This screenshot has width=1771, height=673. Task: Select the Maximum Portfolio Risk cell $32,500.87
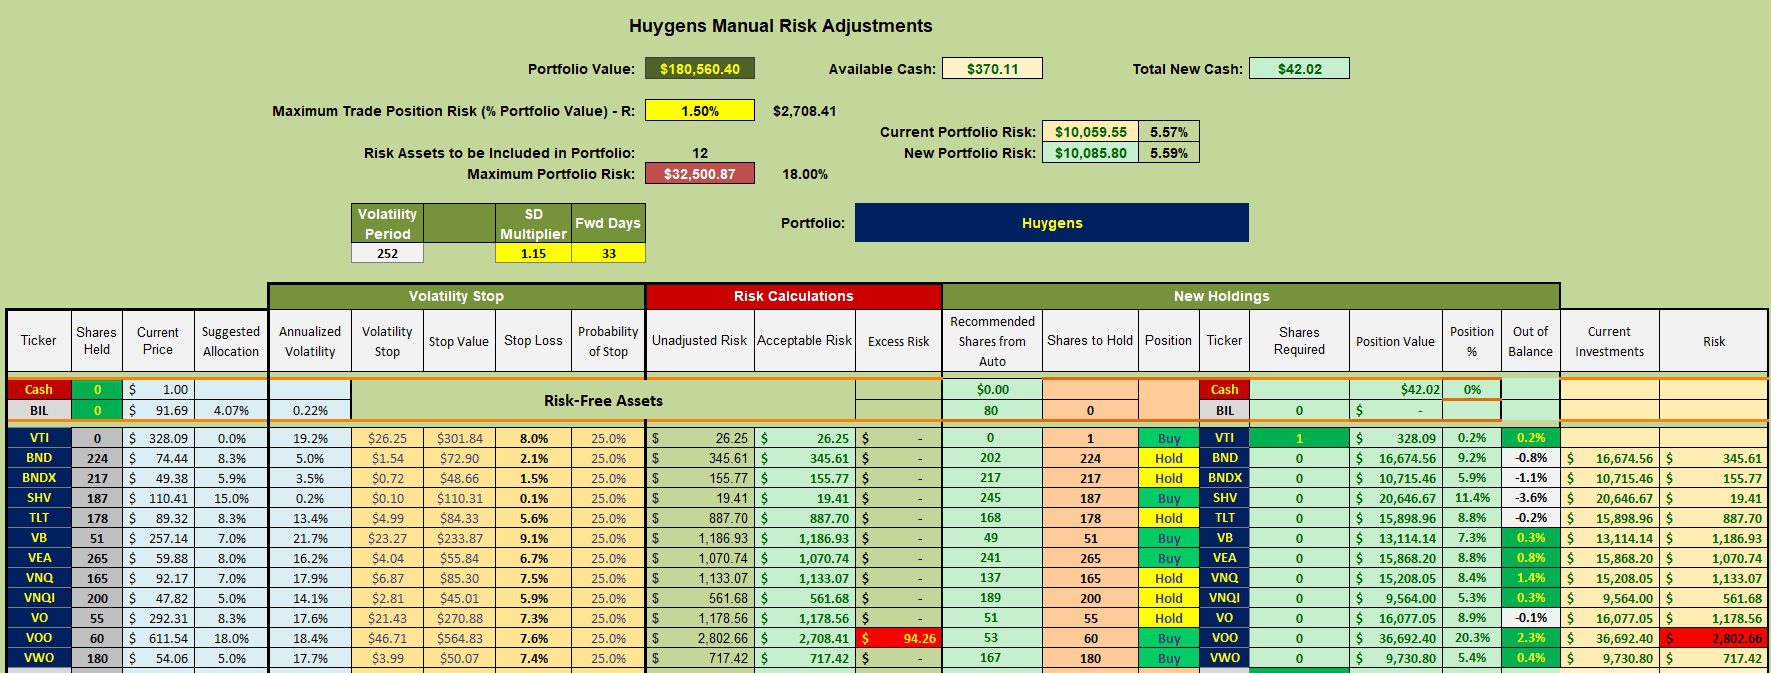pyautogui.click(x=699, y=174)
